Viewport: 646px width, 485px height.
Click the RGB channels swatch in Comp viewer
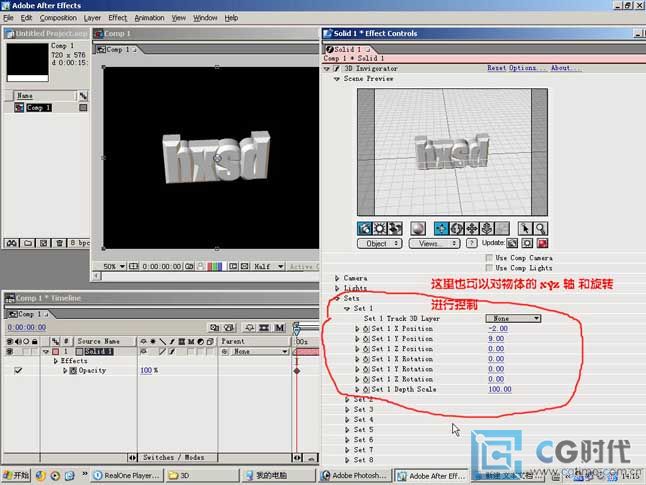point(215,266)
